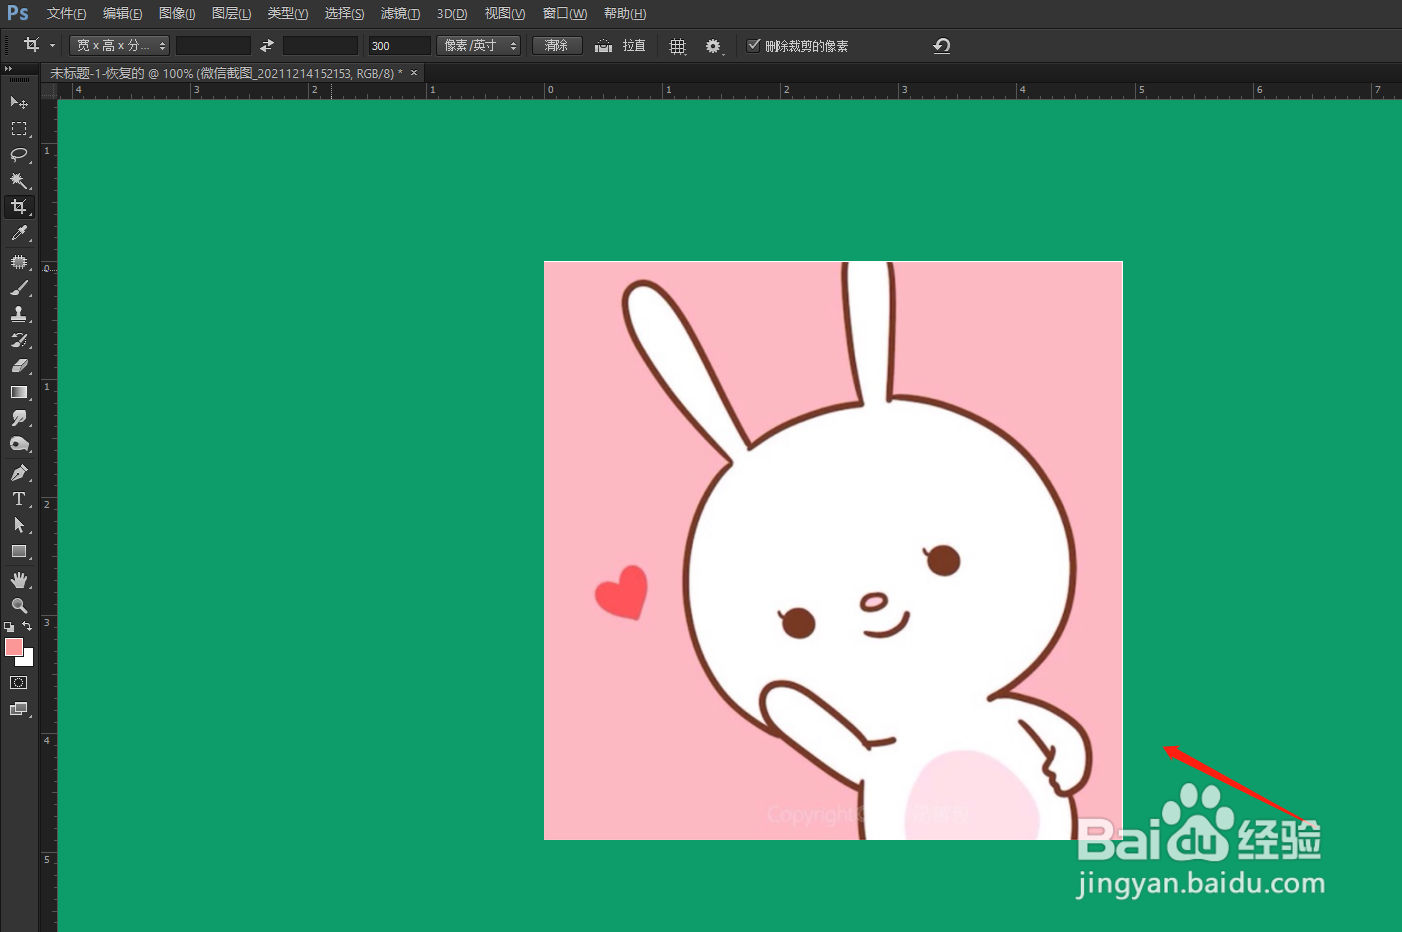
Task: Click the resolution field showing 300
Action: [399, 46]
